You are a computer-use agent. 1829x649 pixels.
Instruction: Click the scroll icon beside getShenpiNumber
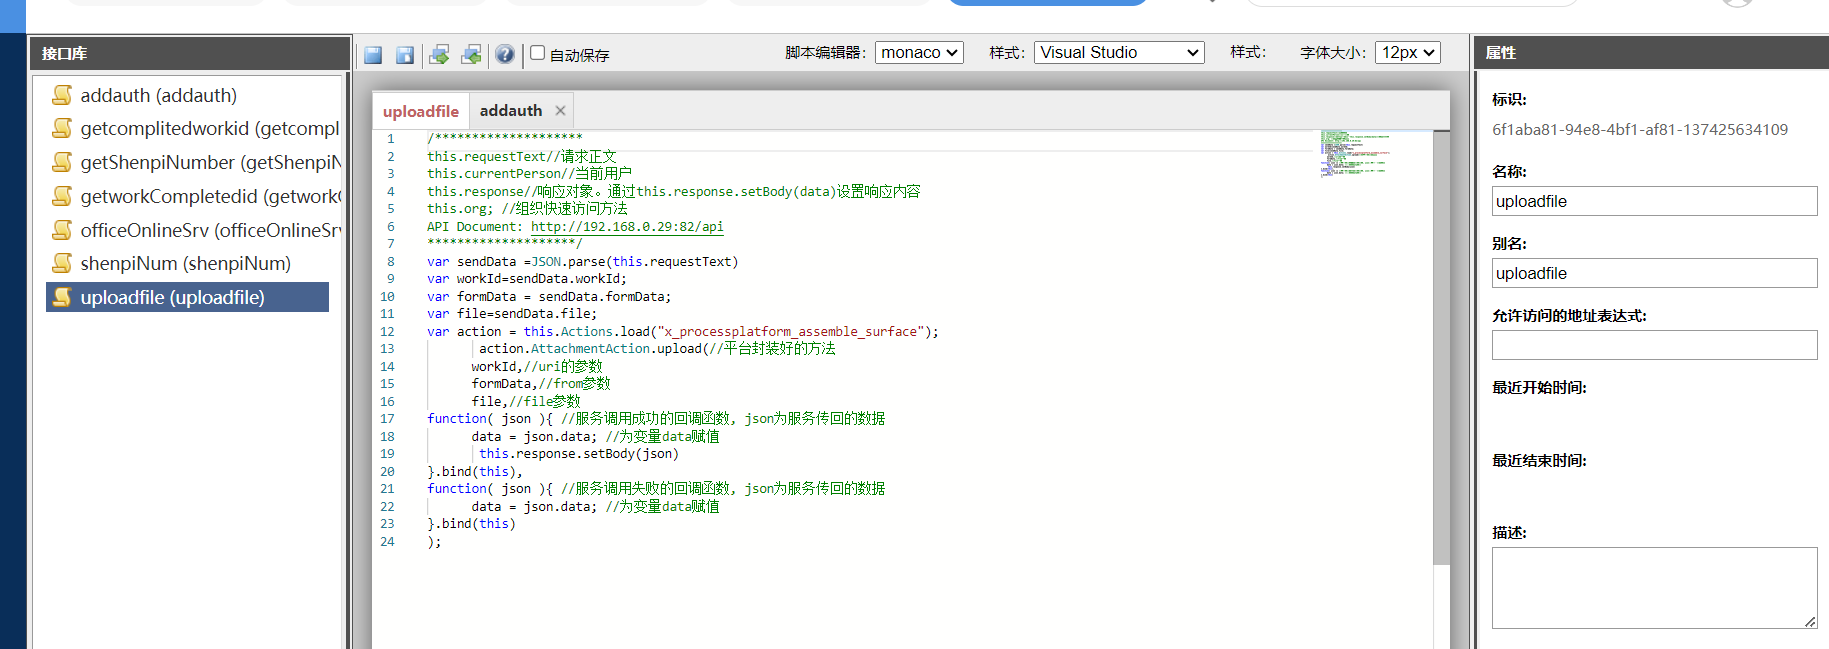click(x=62, y=162)
